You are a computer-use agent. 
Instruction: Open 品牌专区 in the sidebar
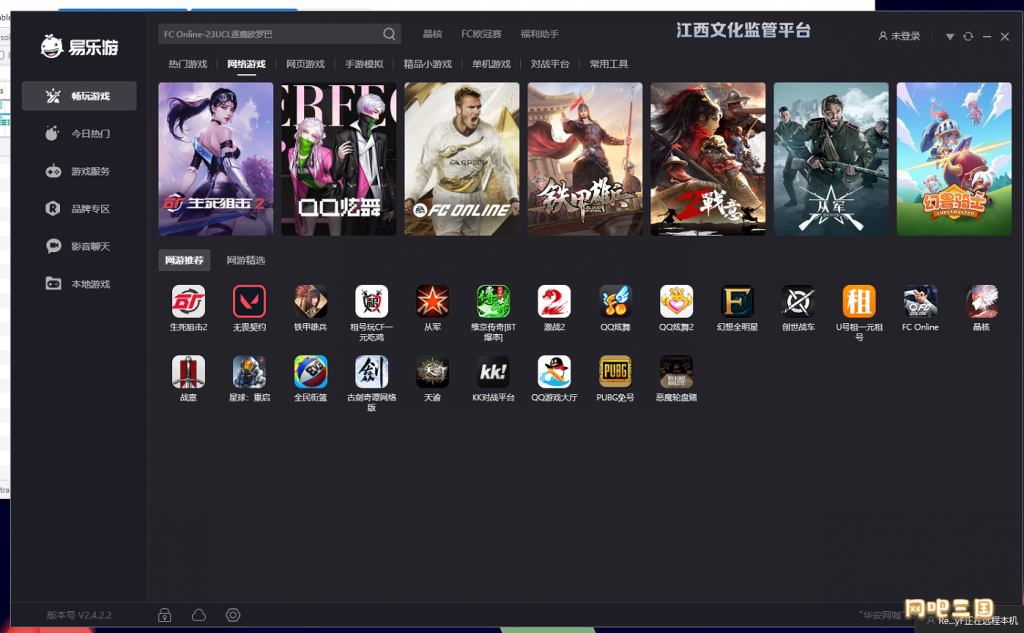click(x=79, y=208)
